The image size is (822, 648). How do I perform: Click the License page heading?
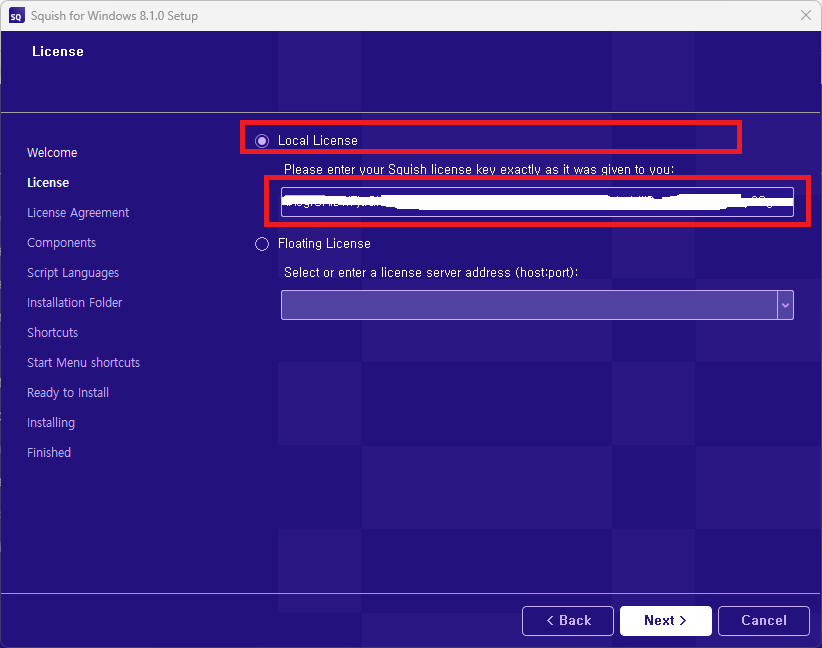click(x=58, y=51)
